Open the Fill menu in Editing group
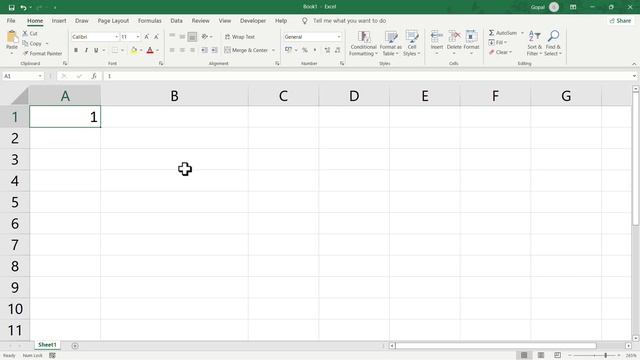Image resolution: width=640 pixels, height=360 pixels. [x=498, y=42]
